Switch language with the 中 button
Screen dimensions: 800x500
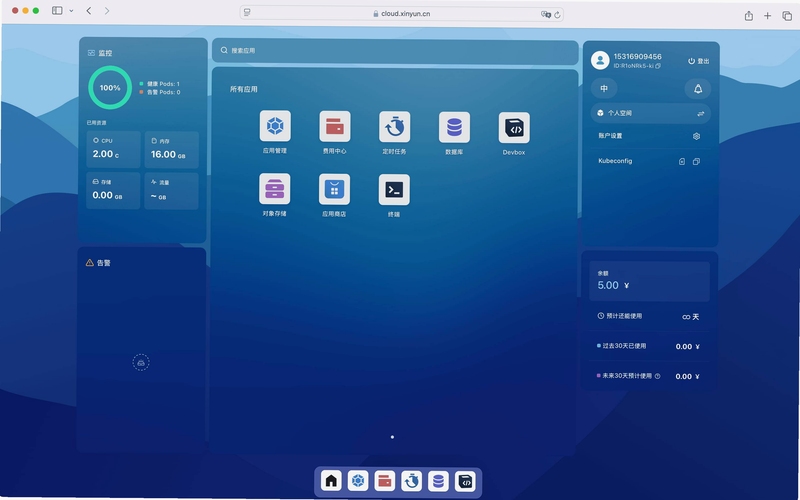604,88
